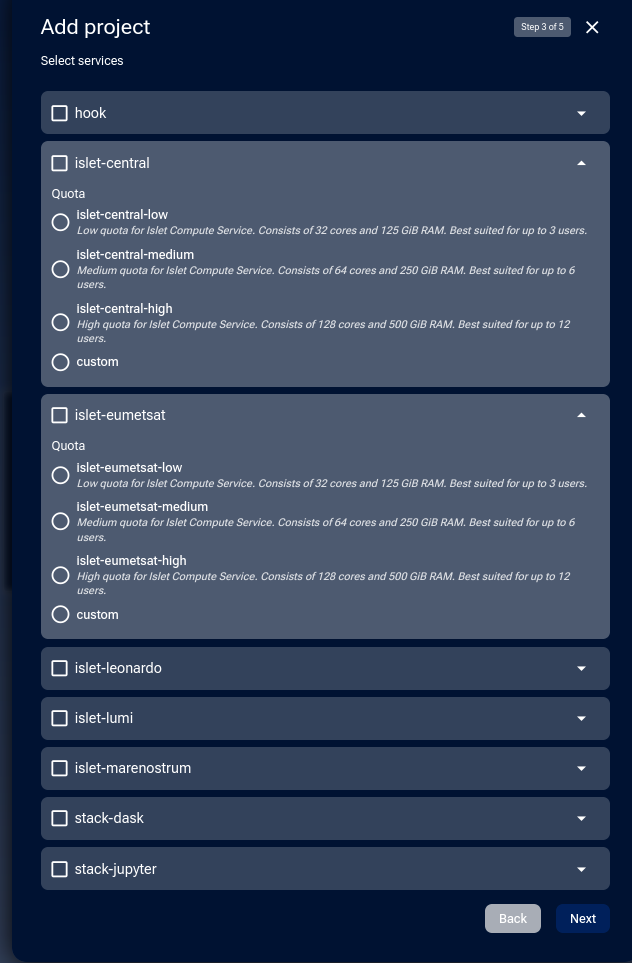The image size is (632, 963).
Task: Click the Step 3 of 5 badge
Action: [x=542, y=27]
